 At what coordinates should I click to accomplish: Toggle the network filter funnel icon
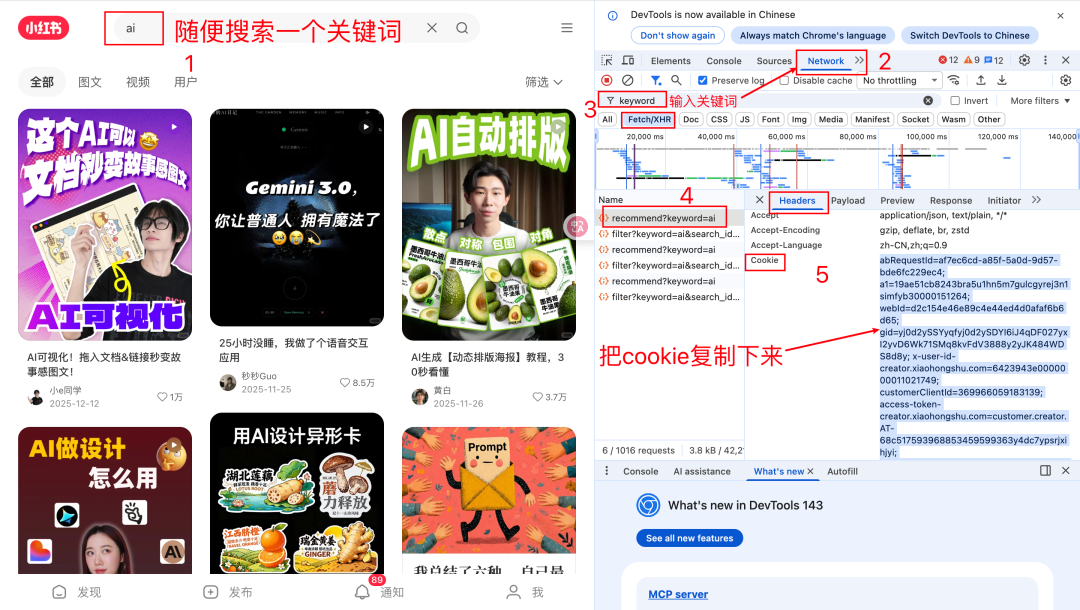656,81
